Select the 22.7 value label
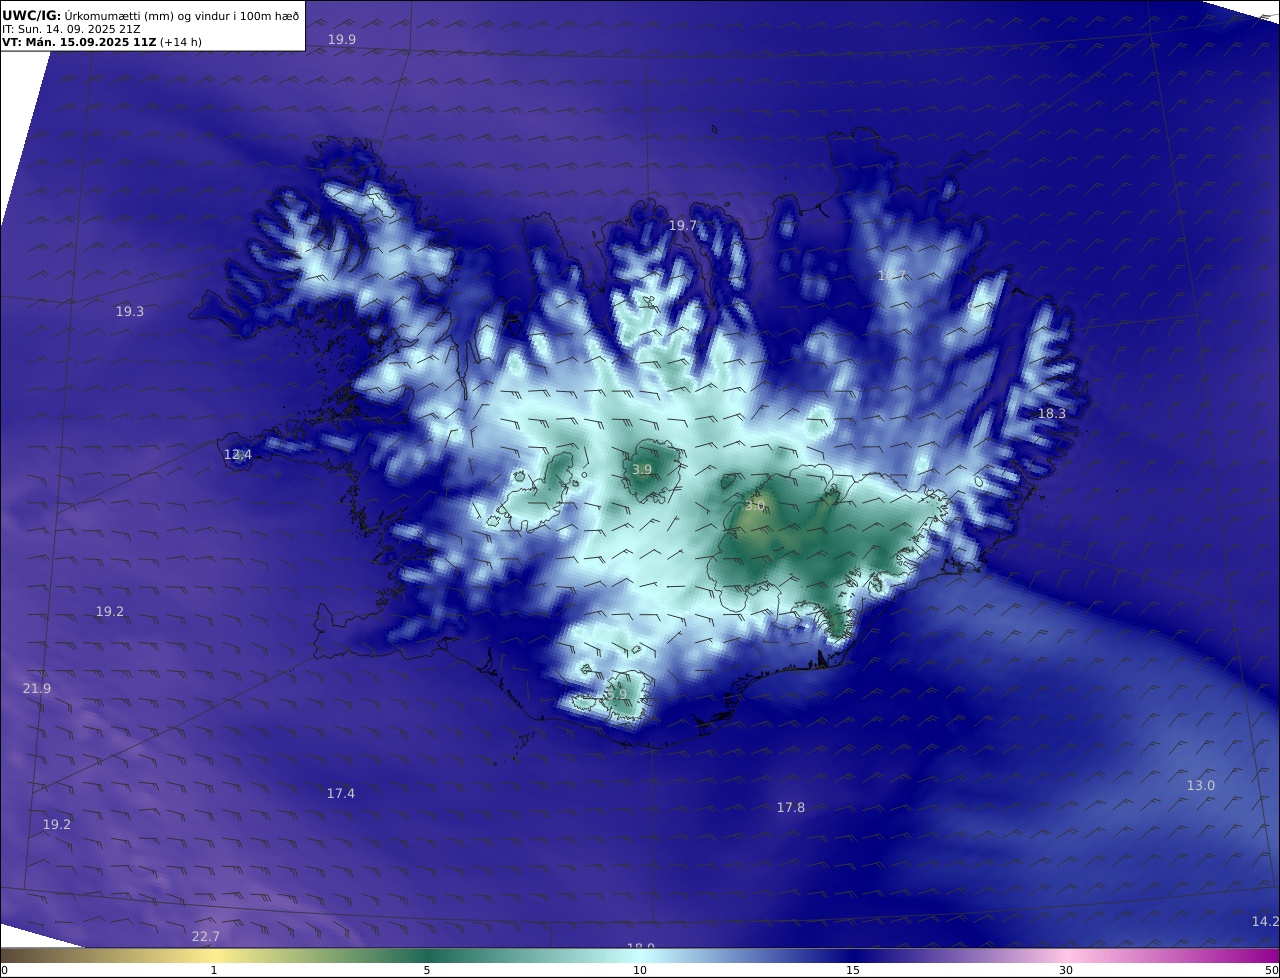The image size is (1280, 978). tap(206, 936)
